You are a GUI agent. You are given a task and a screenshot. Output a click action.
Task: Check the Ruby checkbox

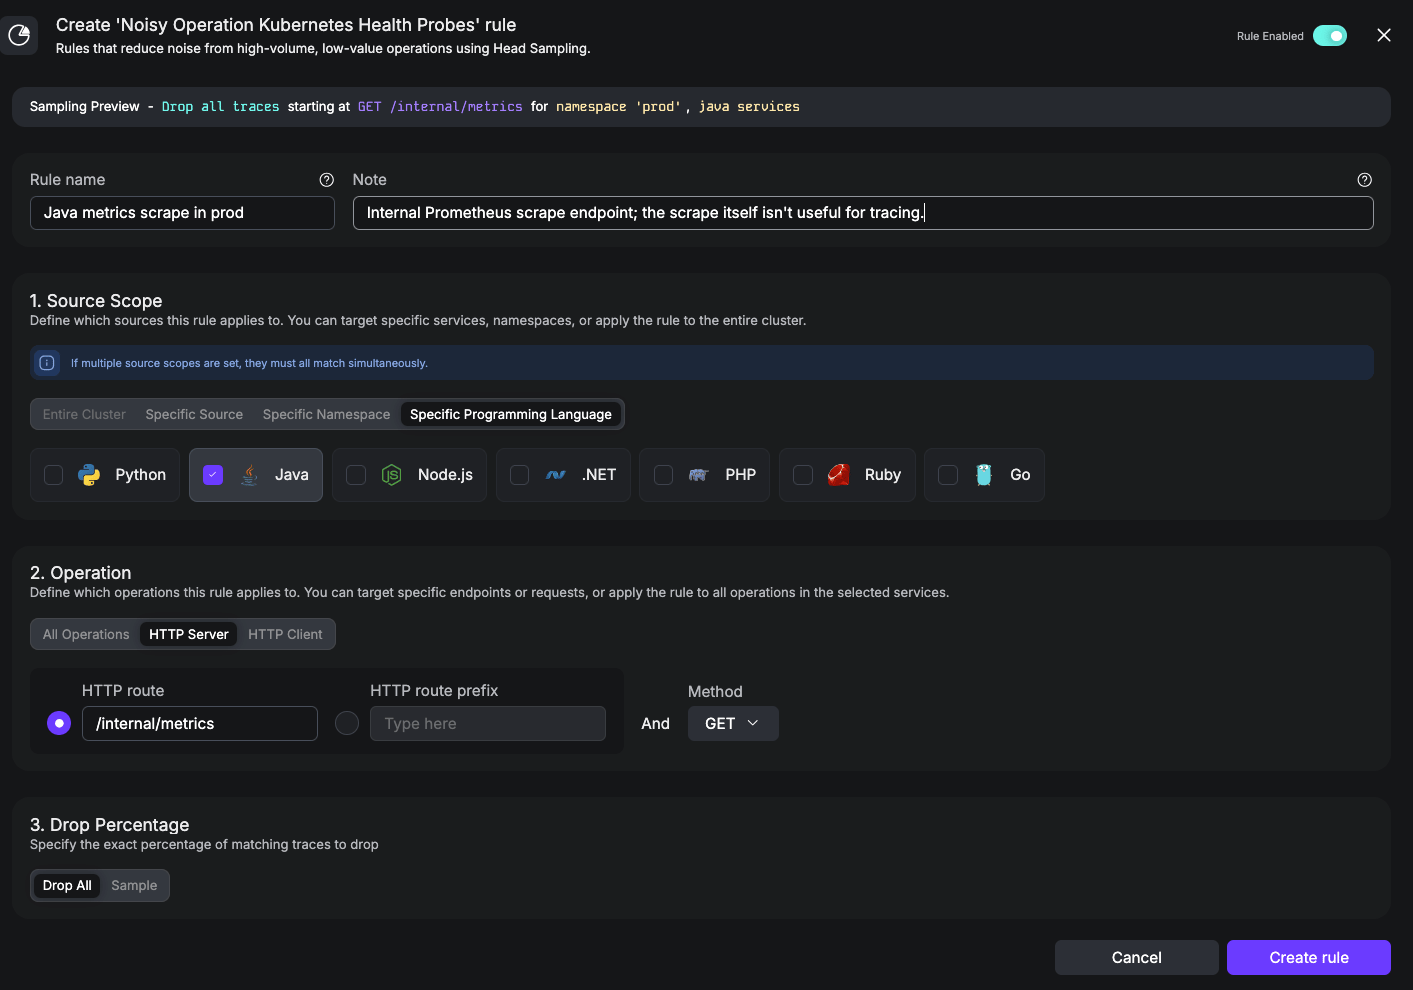[803, 475]
